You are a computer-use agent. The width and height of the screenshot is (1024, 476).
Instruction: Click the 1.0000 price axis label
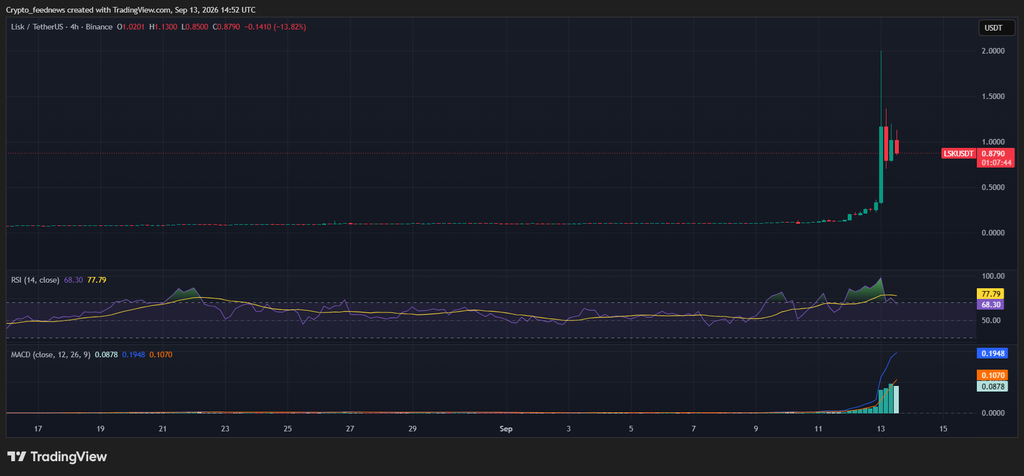pyautogui.click(x=993, y=142)
